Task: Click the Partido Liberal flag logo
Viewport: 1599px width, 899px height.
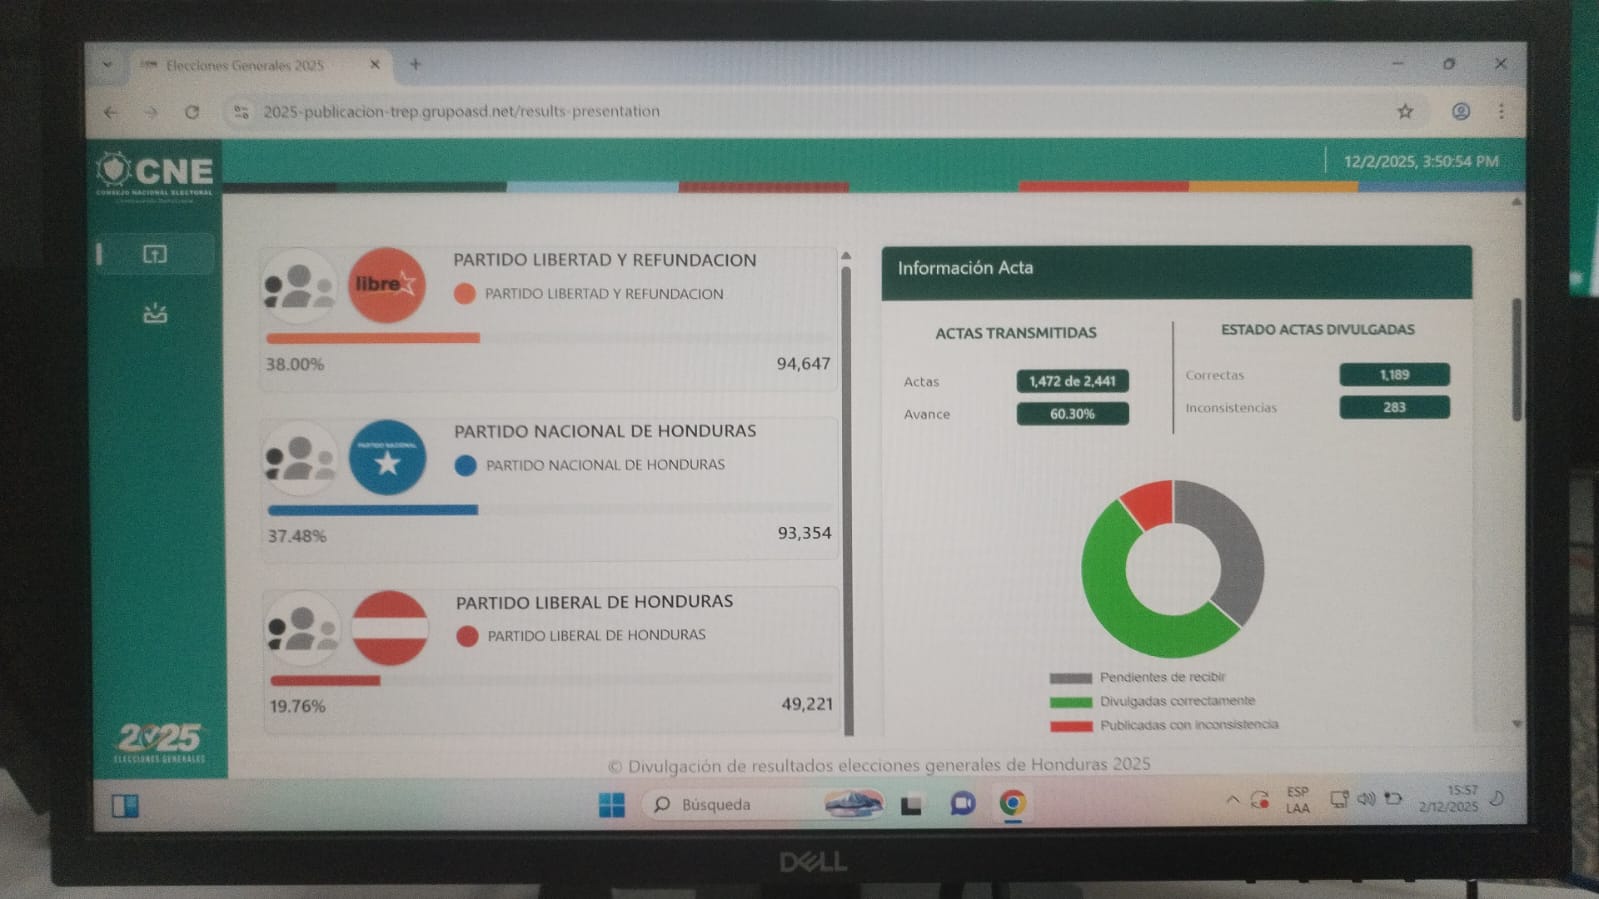Action: (390, 629)
